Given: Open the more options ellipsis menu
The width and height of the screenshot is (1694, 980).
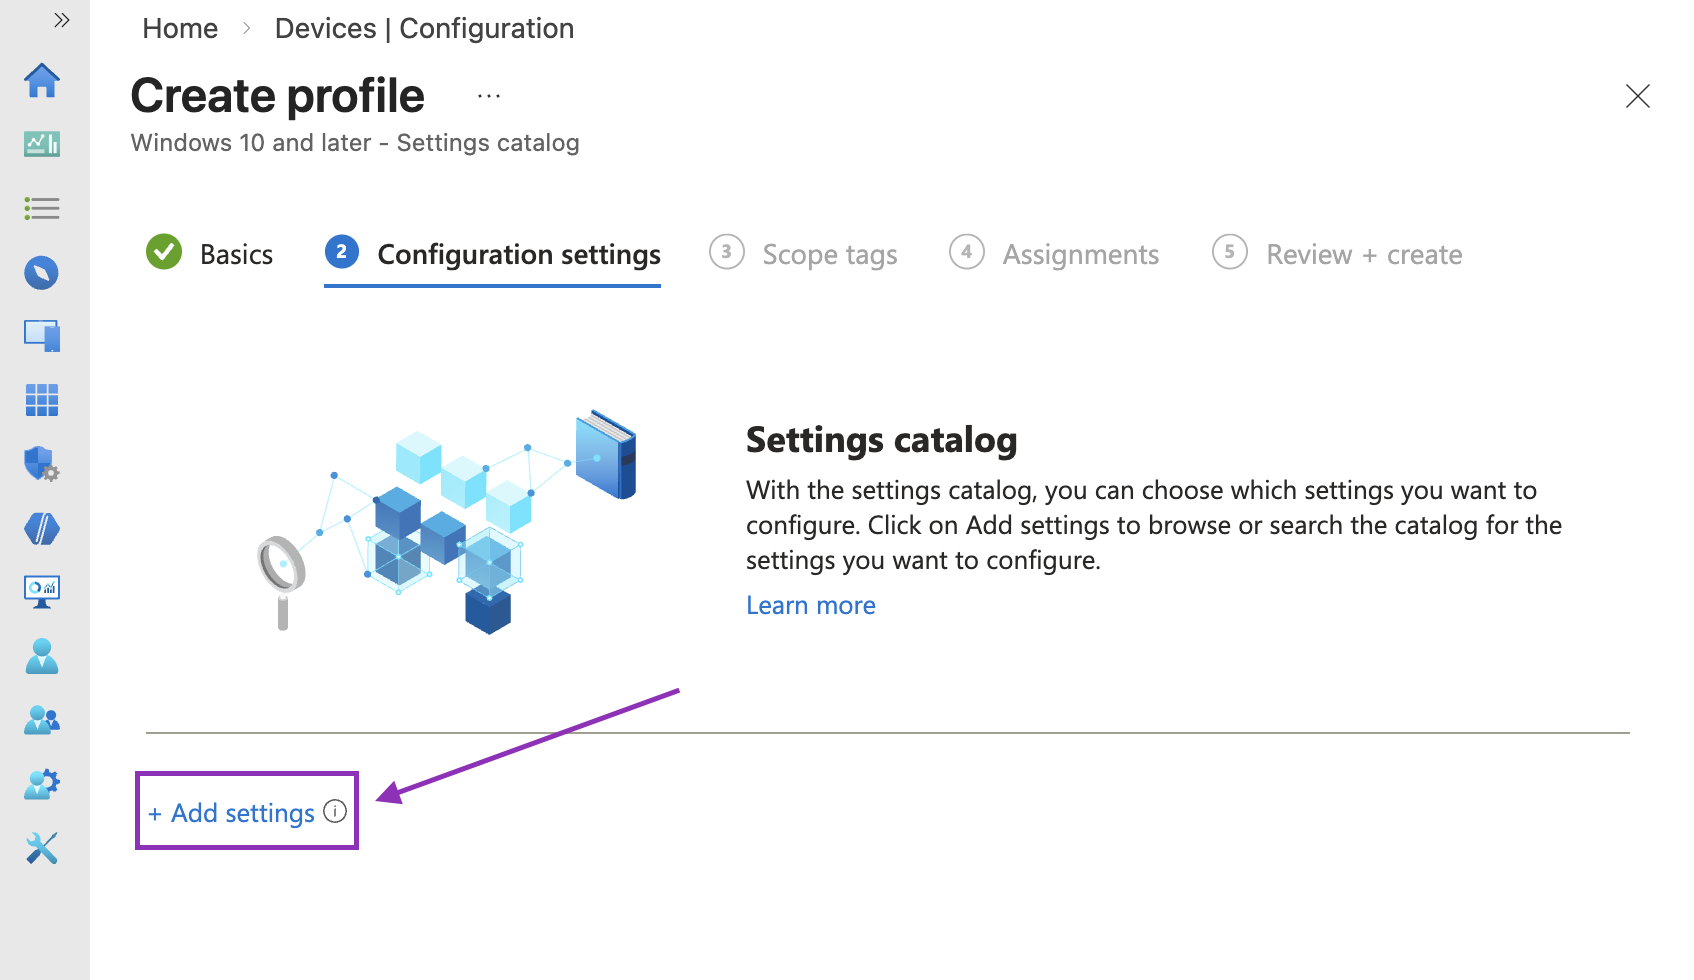Looking at the screenshot, I should click(x=489, y=97).
